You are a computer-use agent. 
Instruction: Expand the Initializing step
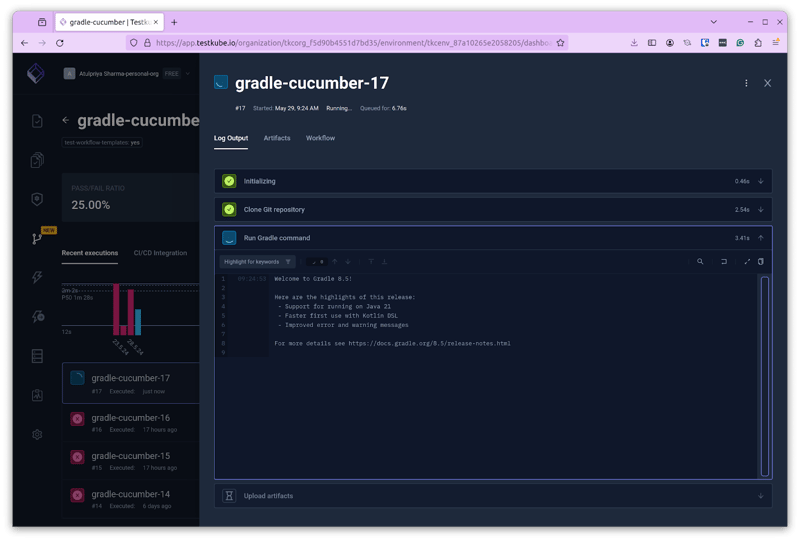click(492, 181)
